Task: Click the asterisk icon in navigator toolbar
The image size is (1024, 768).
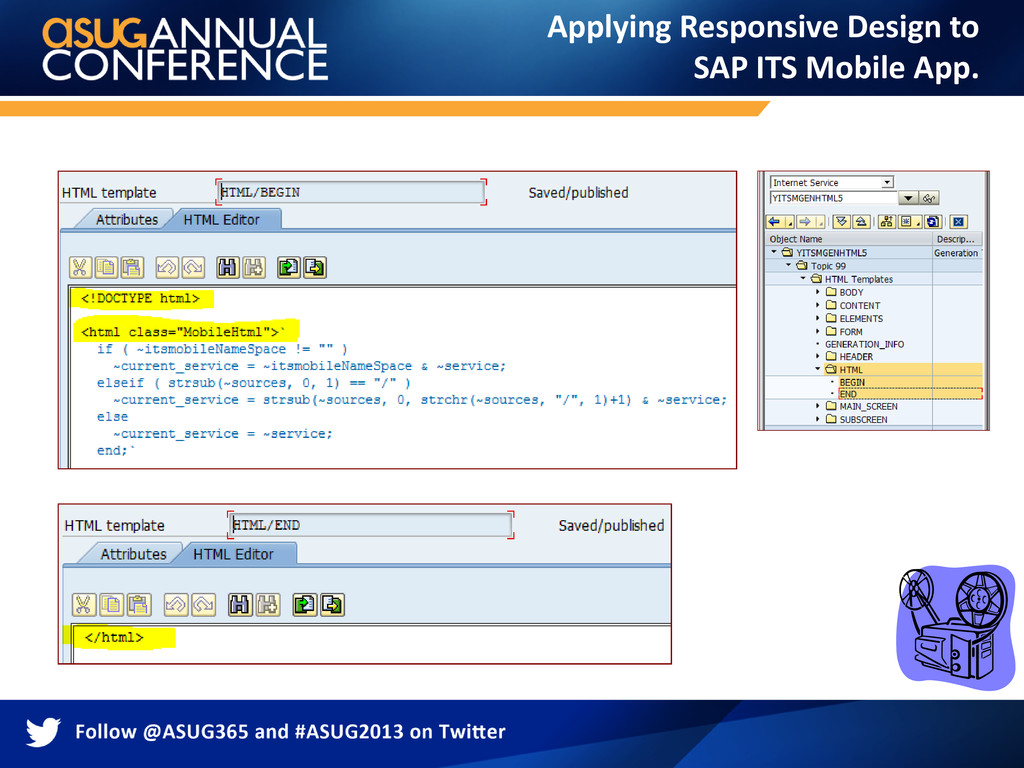Action: [x=906, y=222]
